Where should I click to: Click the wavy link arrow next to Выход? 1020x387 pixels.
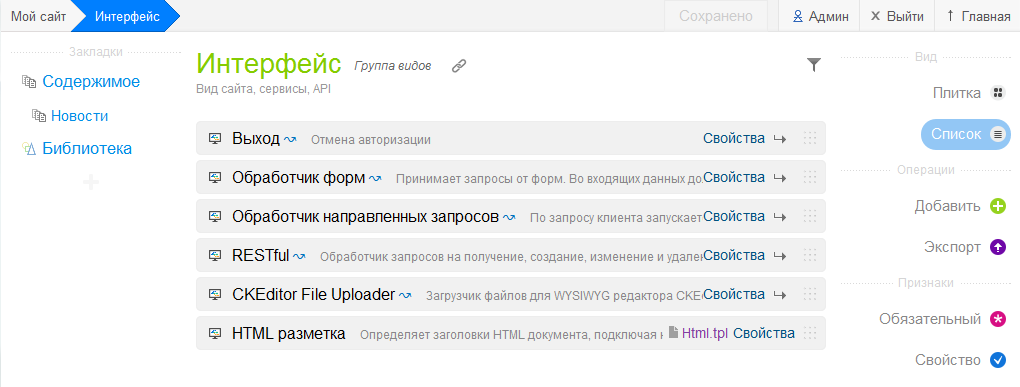(290, 139)
